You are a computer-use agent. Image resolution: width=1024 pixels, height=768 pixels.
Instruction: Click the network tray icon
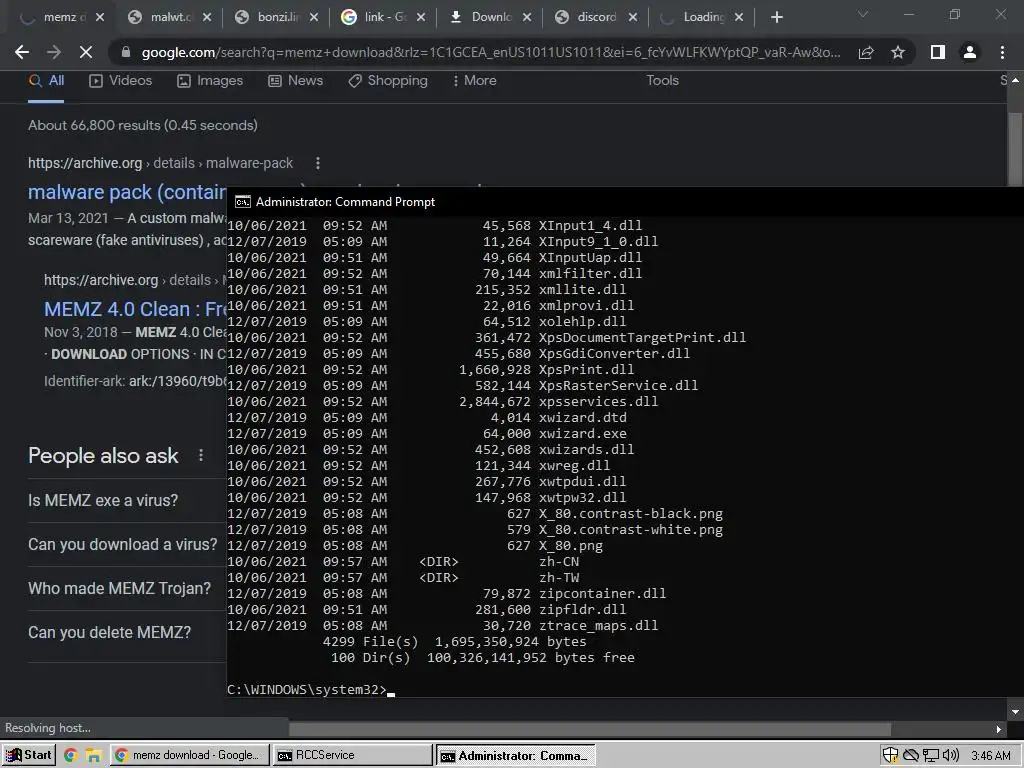click(931, 756)
